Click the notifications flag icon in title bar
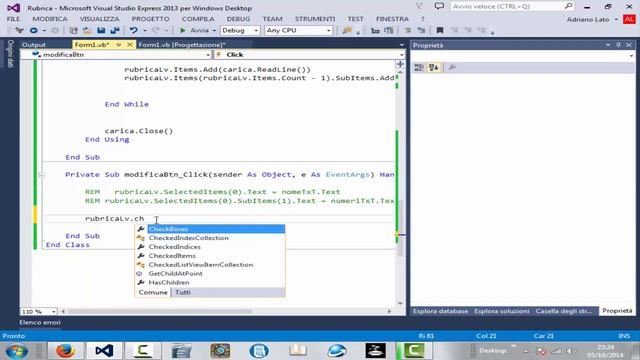 (419, 6)
